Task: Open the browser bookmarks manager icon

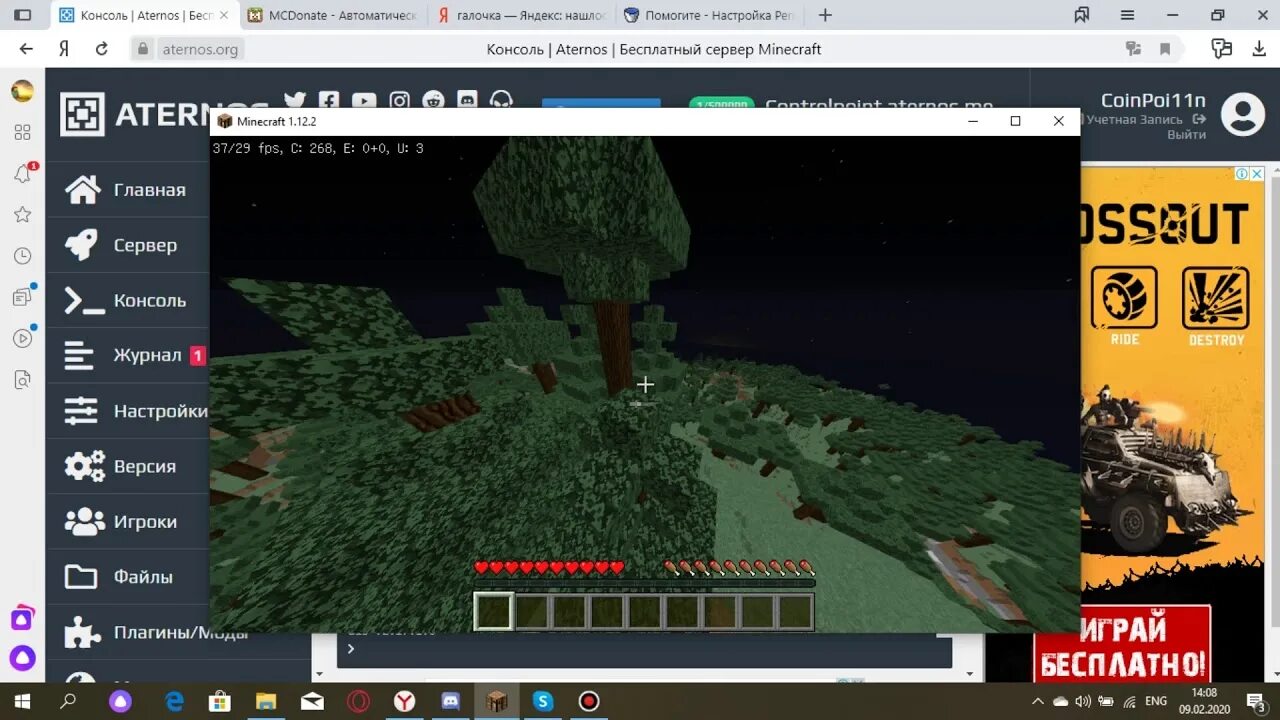Action: 1081,15
